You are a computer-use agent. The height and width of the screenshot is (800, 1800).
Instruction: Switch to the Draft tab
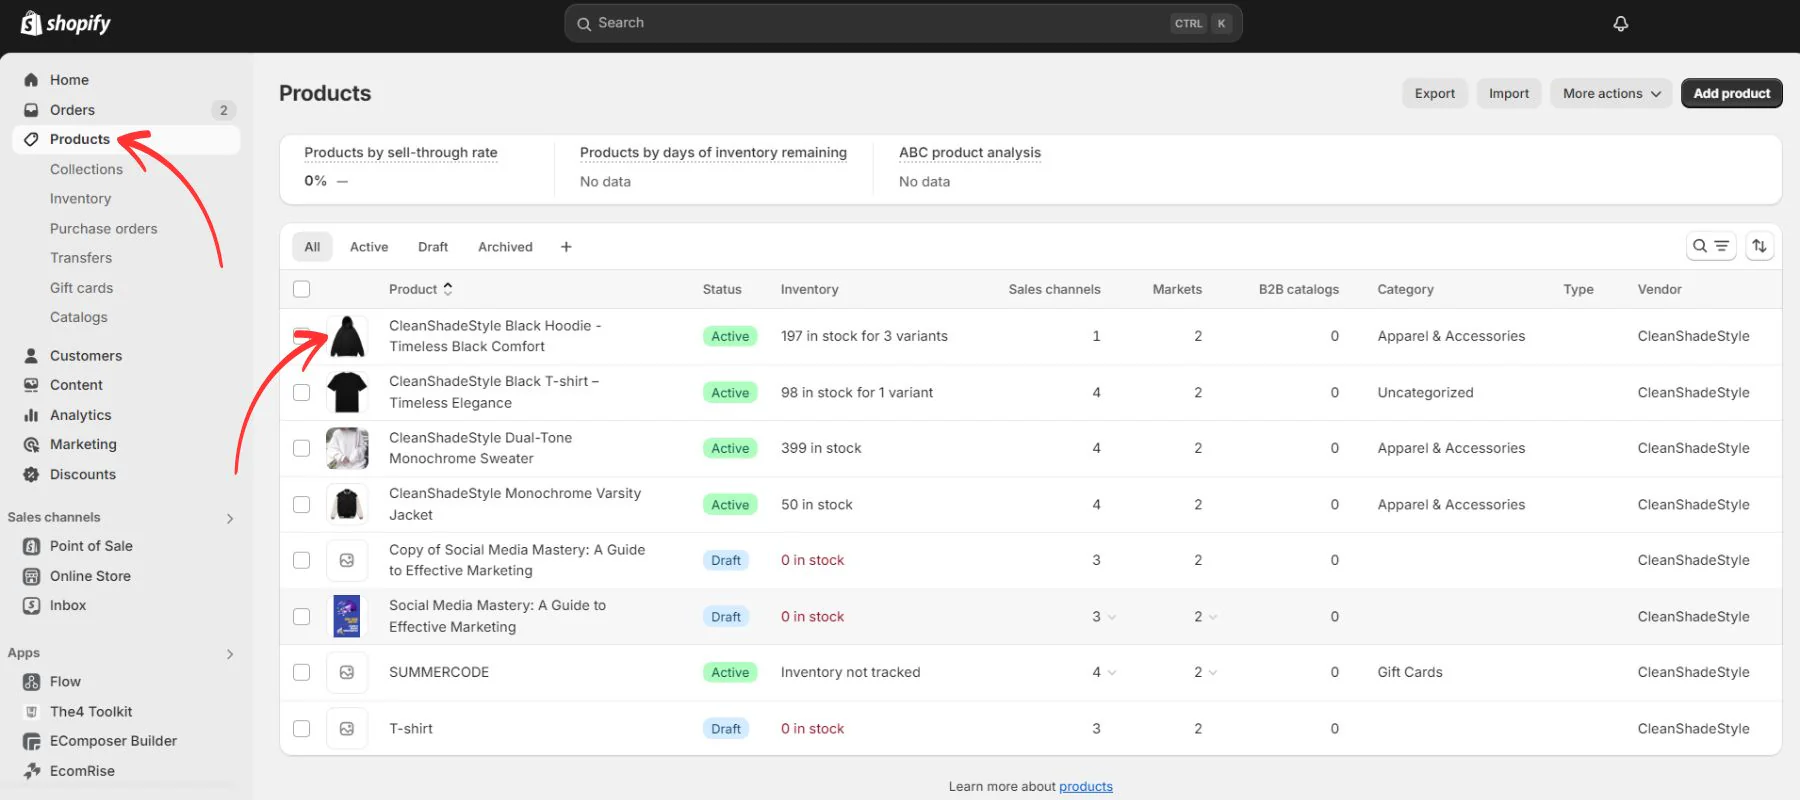tap(433, 247)
